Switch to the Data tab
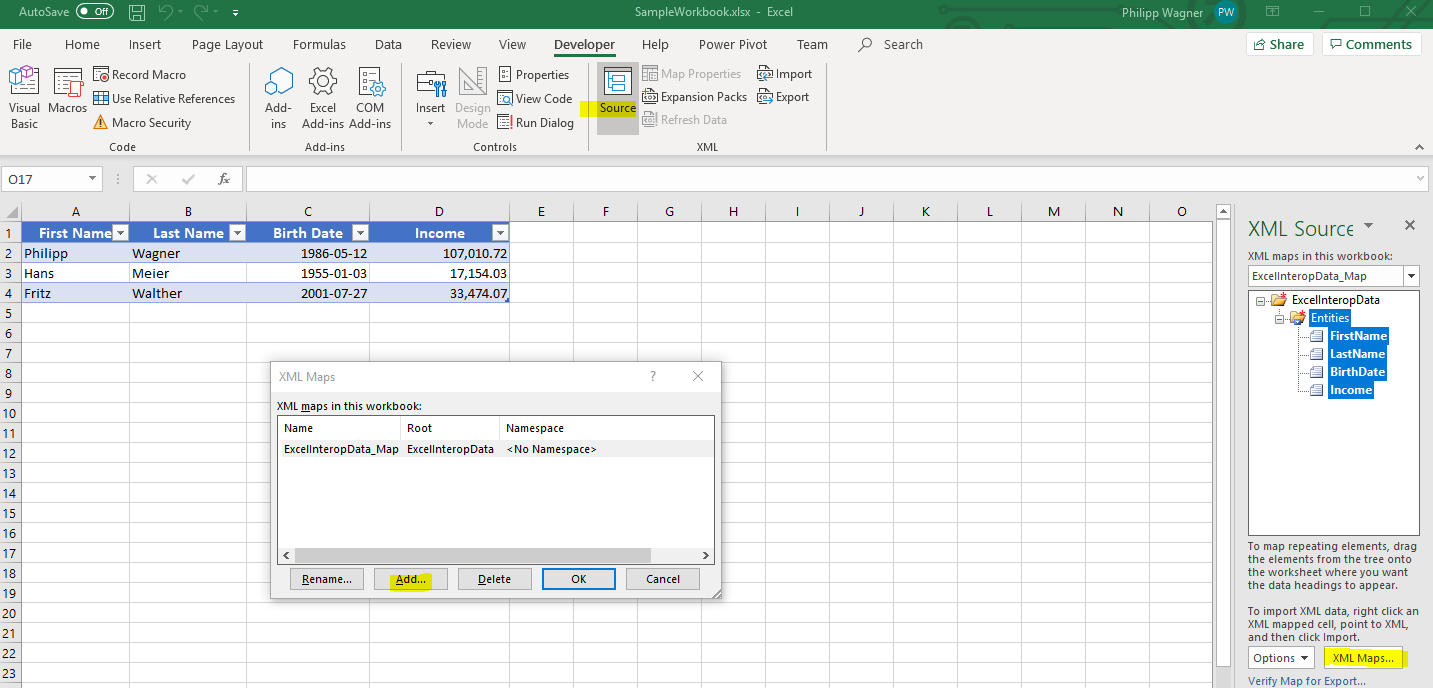This screenshot has height=688, width=1433. pos(388,44)
